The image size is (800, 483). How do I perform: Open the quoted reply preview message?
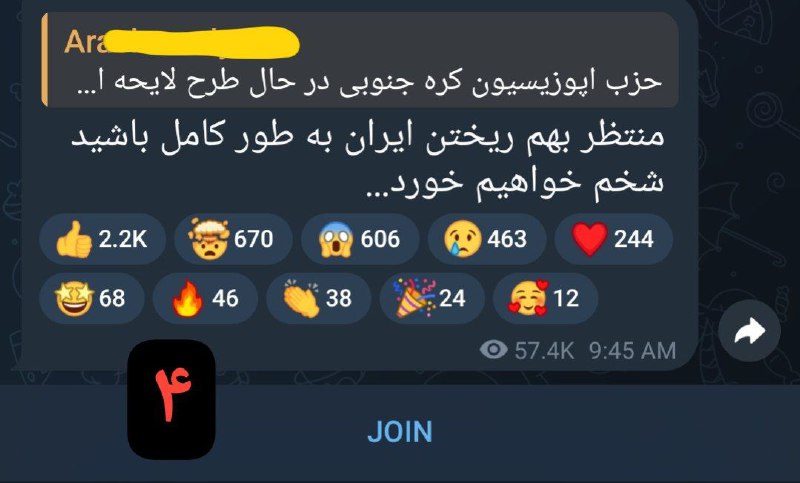tap(360, 60)
